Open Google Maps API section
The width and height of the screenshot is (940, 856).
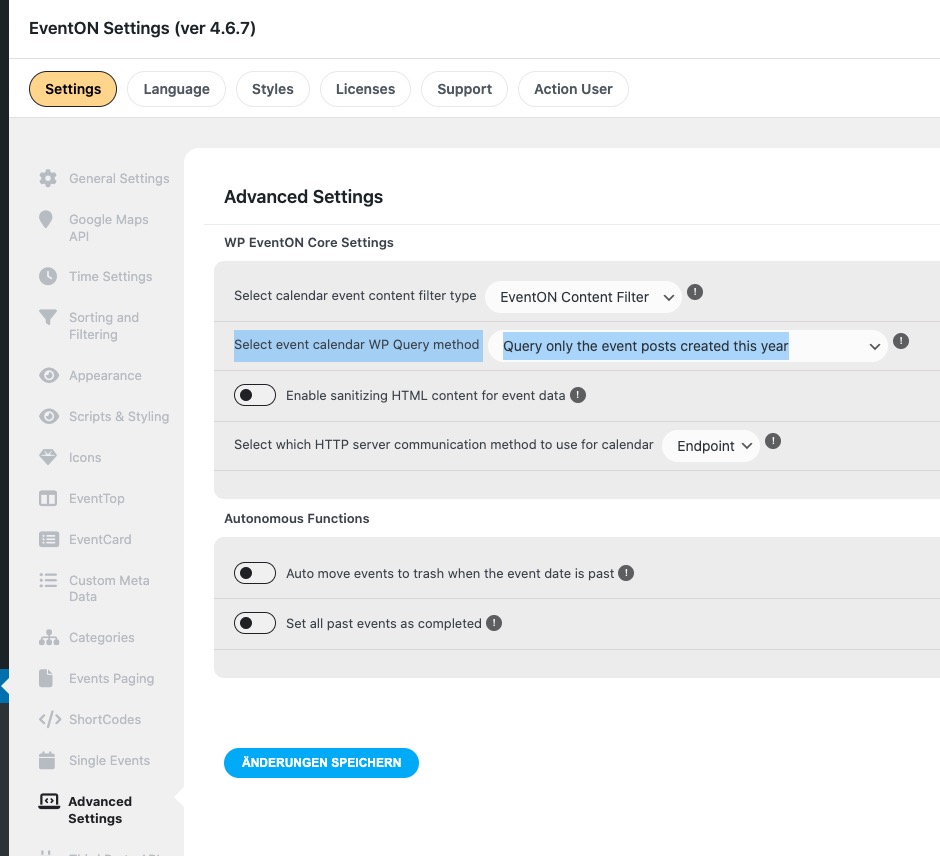[109, 228]
